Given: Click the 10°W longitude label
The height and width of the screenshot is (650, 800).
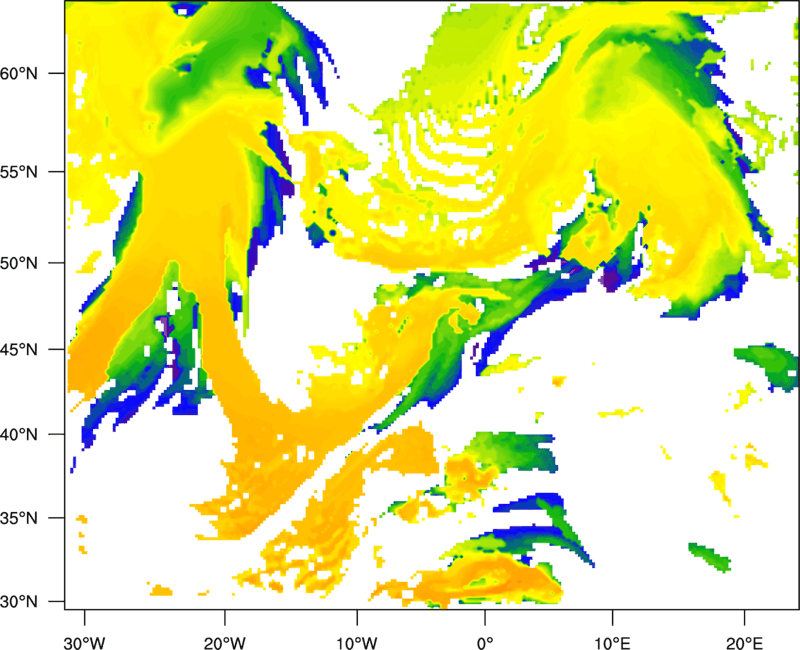Looking at the screenshot, I should (x=357, y=643).
